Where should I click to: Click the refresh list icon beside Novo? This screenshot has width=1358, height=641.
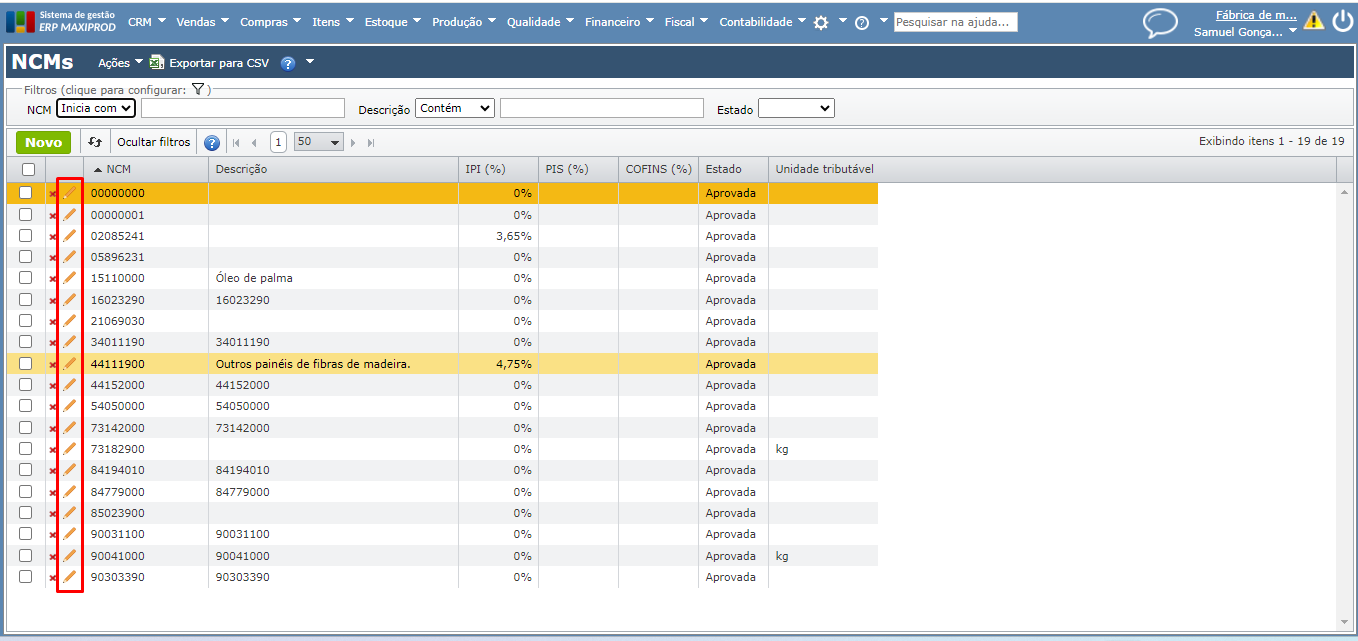pyautogui.click(x=95, y=142)
